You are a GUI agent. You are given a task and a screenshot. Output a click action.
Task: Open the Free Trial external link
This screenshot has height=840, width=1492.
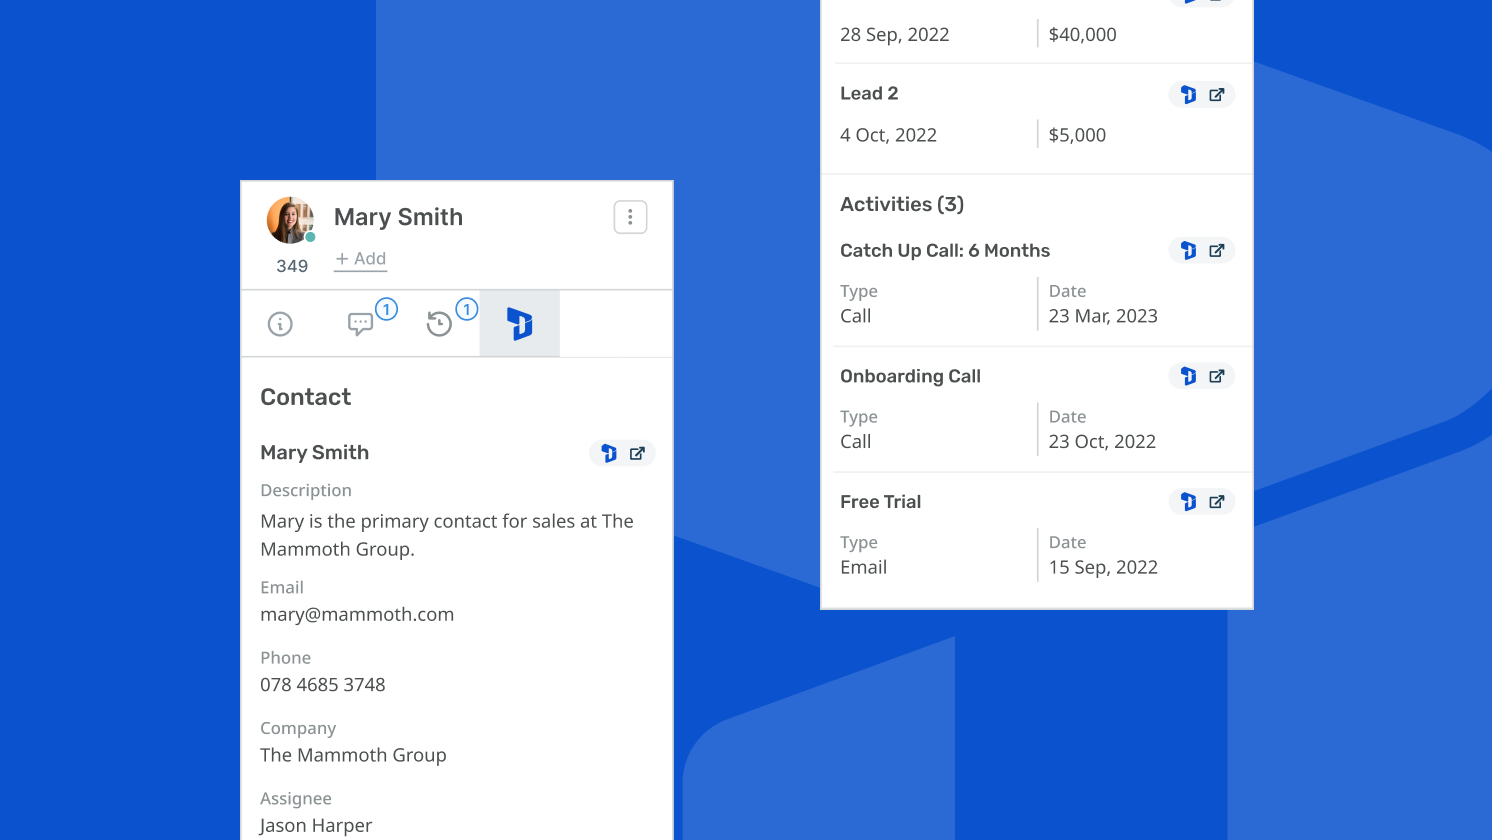(1216, 501)
